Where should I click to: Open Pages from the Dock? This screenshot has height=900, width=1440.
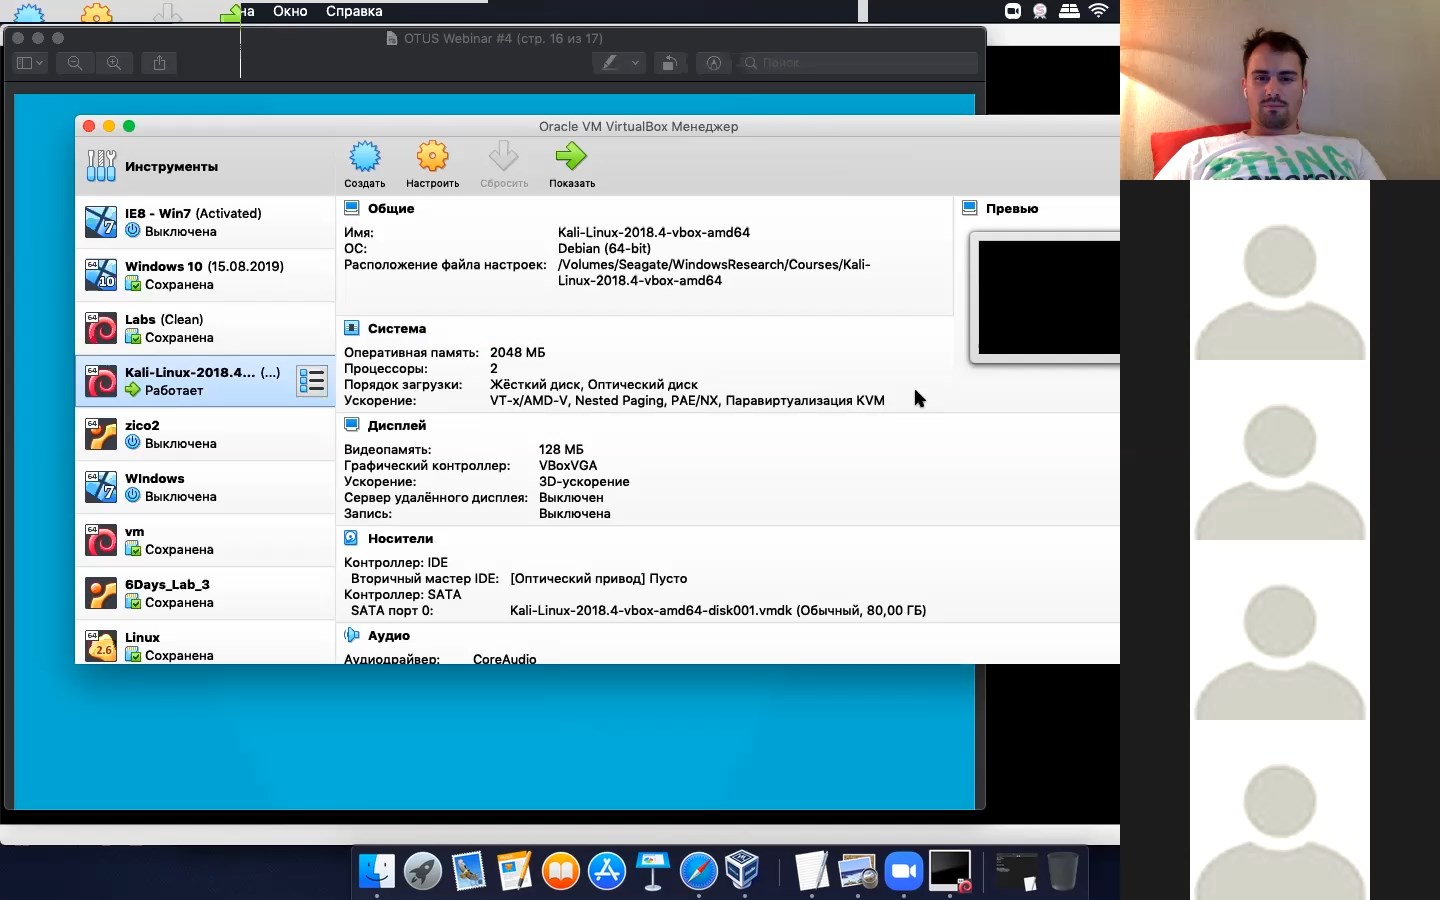(x=514, y=871)
